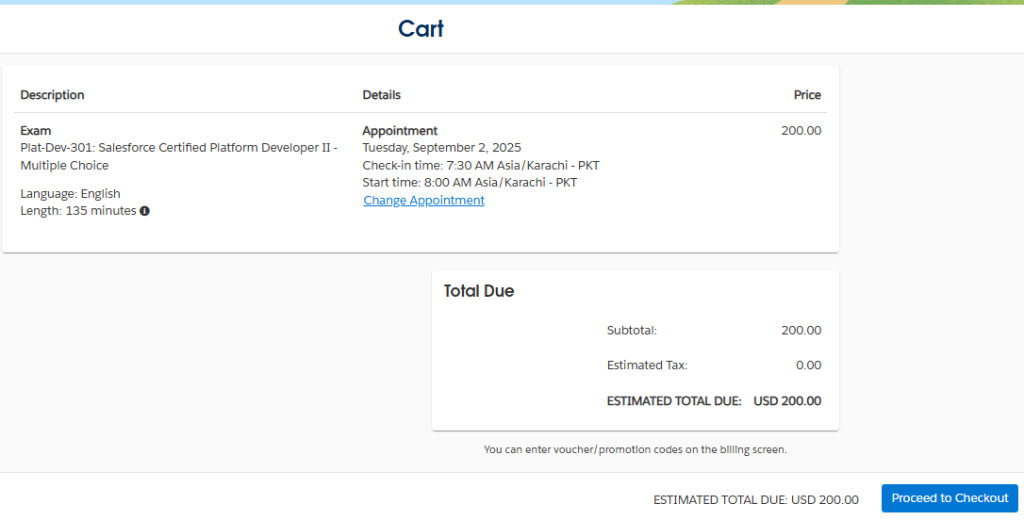Screen dimensions: 1024x520
Task: Select the Cart page heading
Action: [x=421, y=29]
